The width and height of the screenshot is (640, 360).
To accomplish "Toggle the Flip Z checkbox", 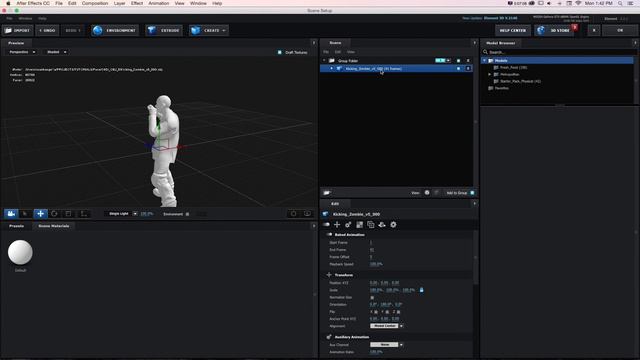I will (x=398, y=312).
